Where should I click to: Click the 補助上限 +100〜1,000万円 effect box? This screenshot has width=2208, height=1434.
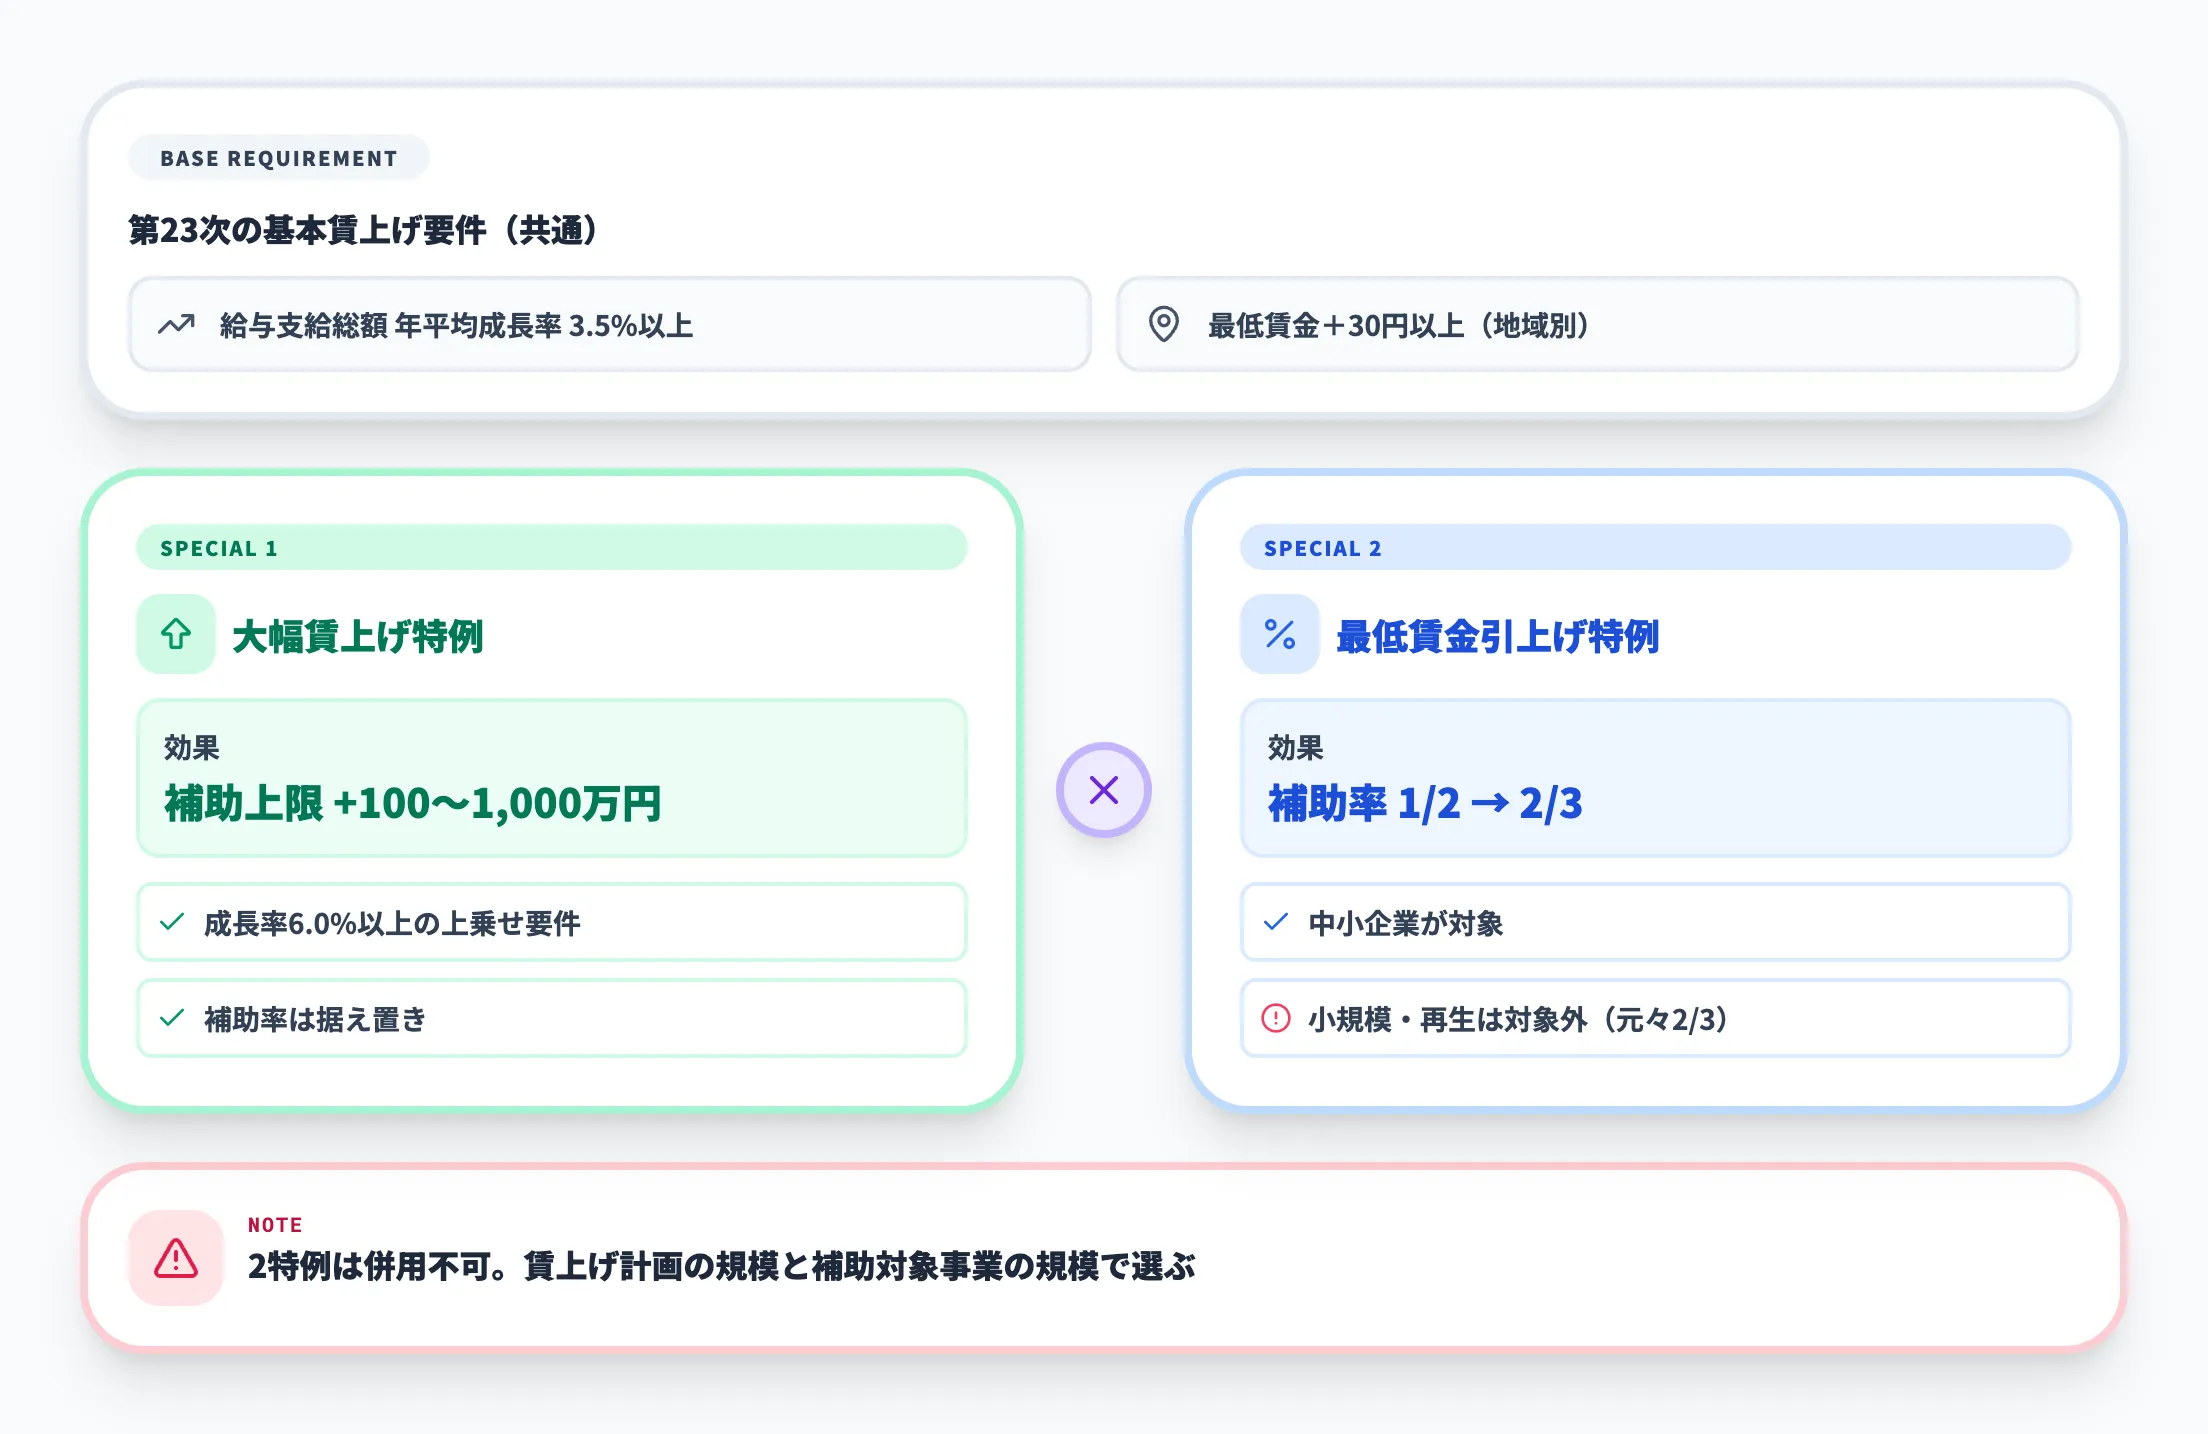click(x=551, y=778)
